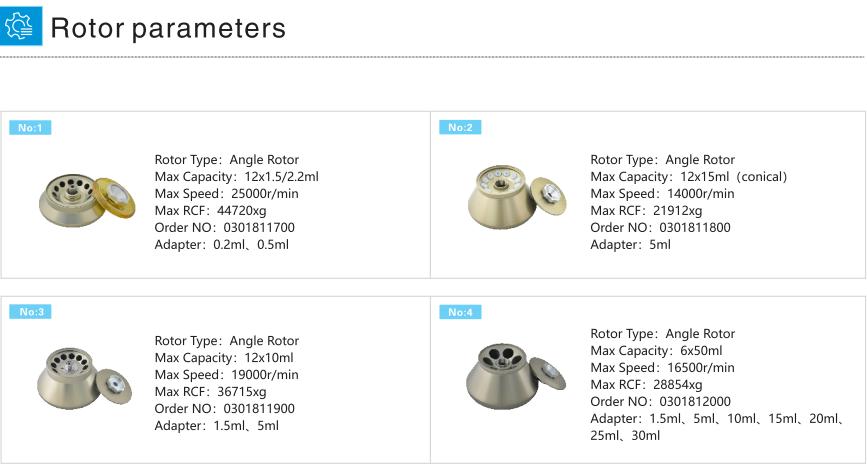Click the Adapter 0.2ml, 0.5ml line
This screenshot has height=469, width=867.
tap(221, 244)
